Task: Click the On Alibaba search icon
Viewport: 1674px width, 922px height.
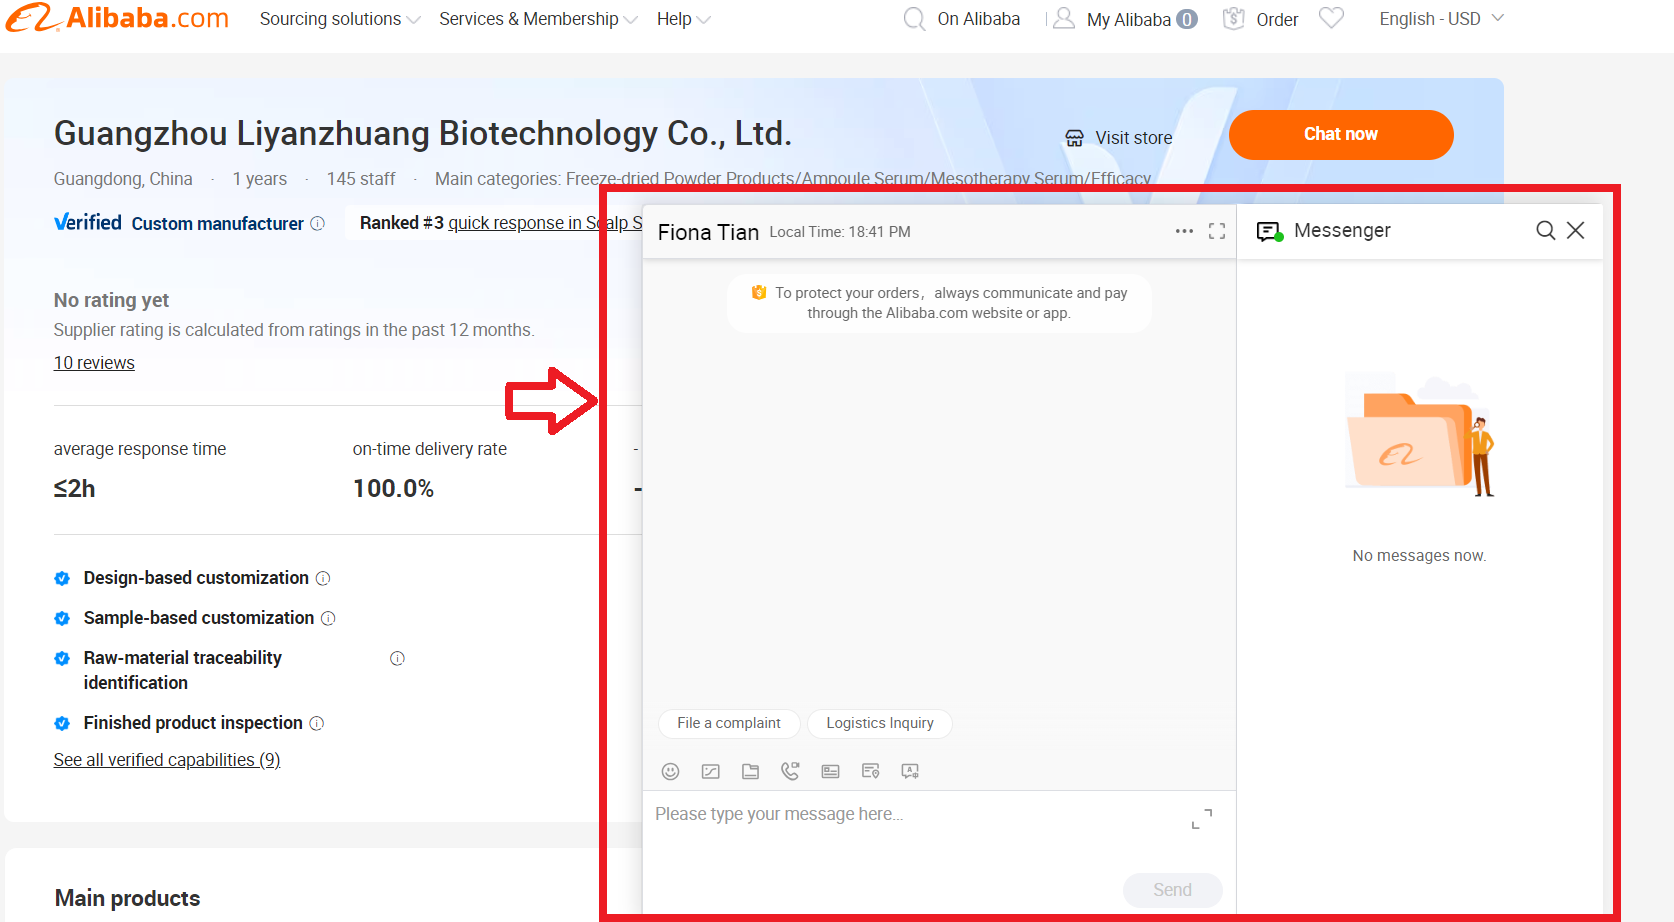Action: click(x=914, y=19)
